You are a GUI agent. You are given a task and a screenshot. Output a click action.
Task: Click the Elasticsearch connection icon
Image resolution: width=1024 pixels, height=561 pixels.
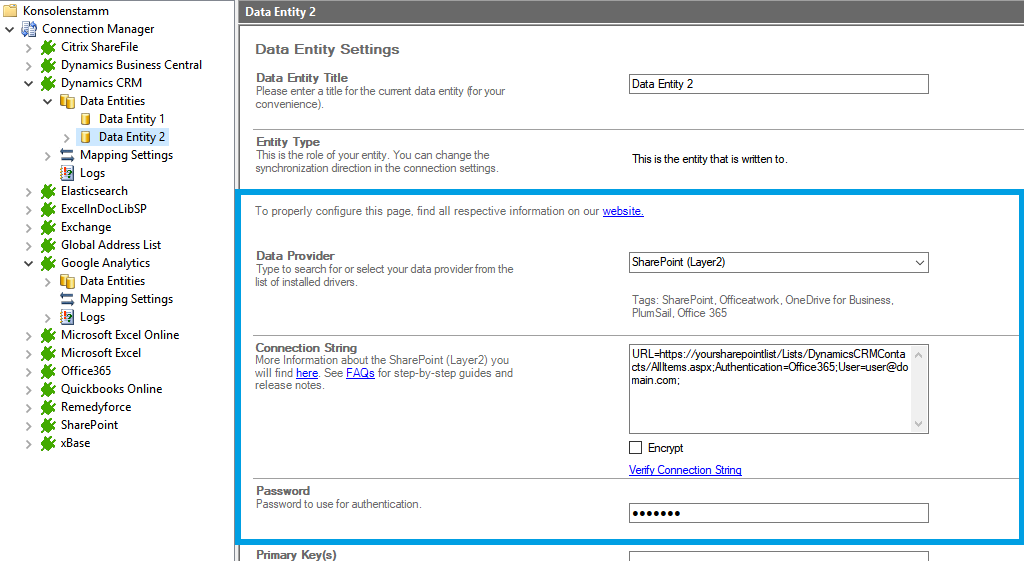48,191
